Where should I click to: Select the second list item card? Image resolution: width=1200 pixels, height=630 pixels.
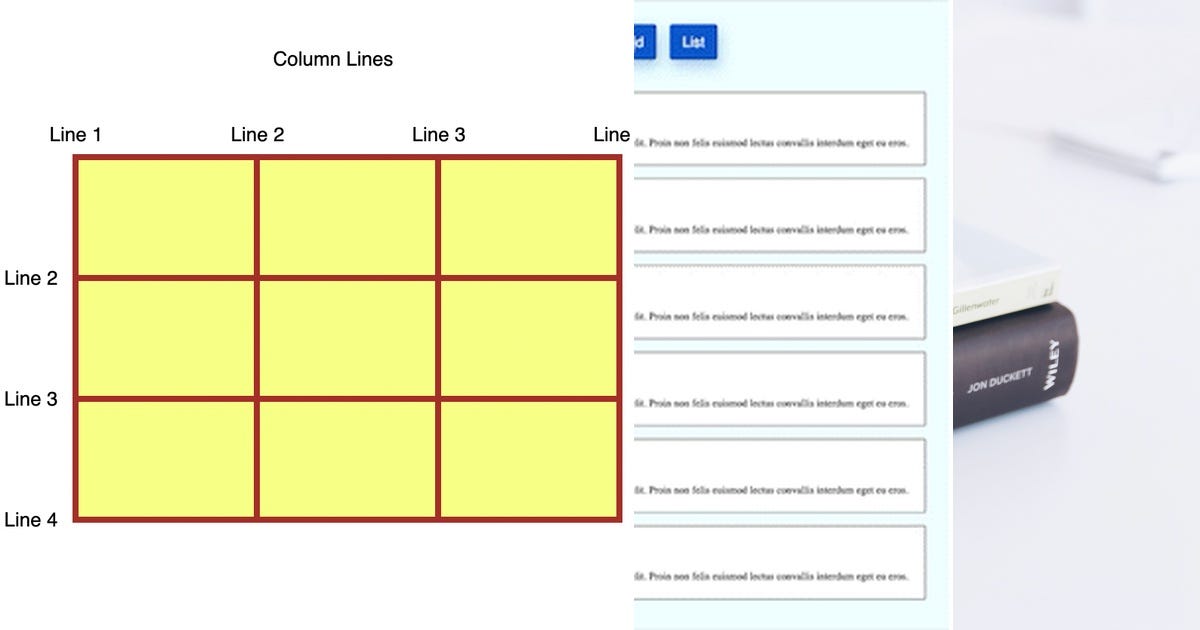pyautogui.click(x=778, y=214)
